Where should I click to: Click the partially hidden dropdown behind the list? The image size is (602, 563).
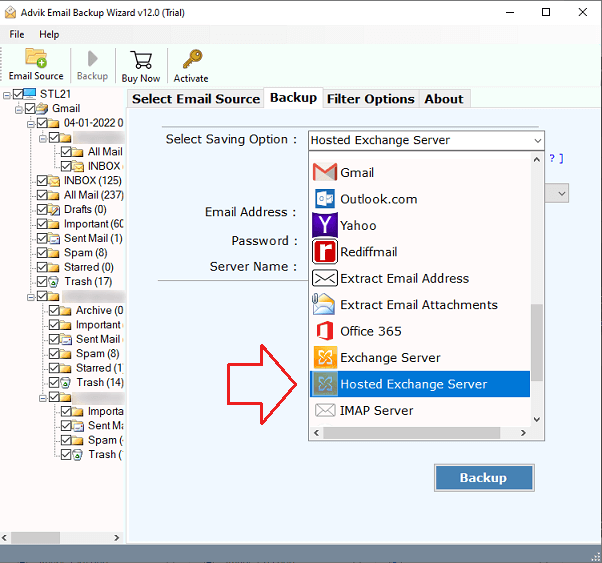click(557, 194)
